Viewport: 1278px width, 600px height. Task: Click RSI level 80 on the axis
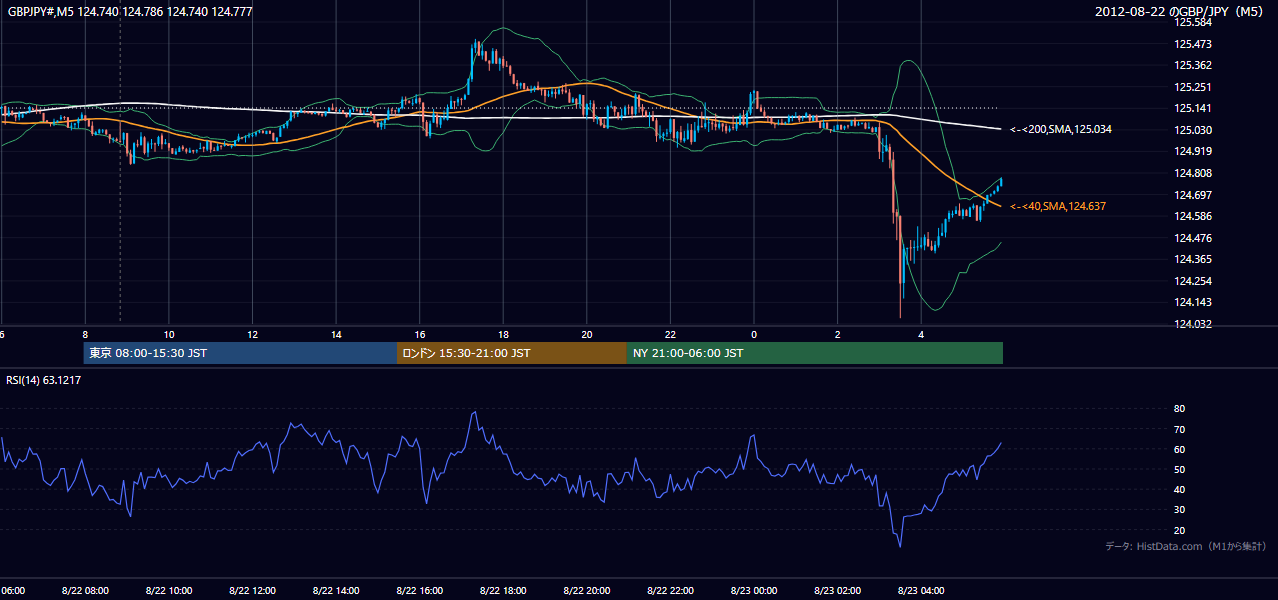pos(1179,409)
